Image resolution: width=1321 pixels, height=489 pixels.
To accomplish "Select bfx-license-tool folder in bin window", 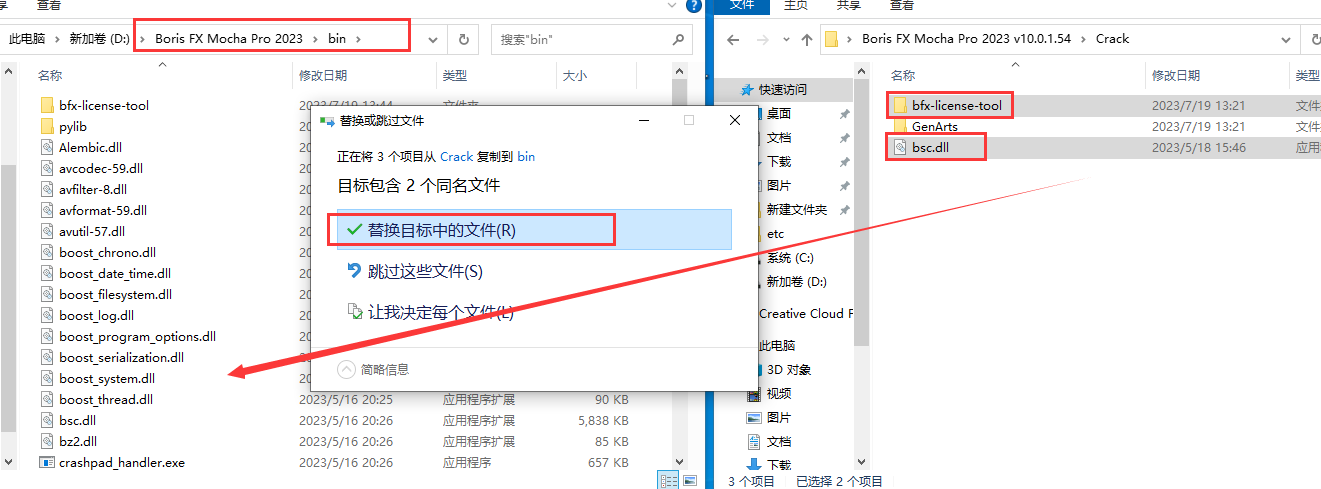I will 104,105.
